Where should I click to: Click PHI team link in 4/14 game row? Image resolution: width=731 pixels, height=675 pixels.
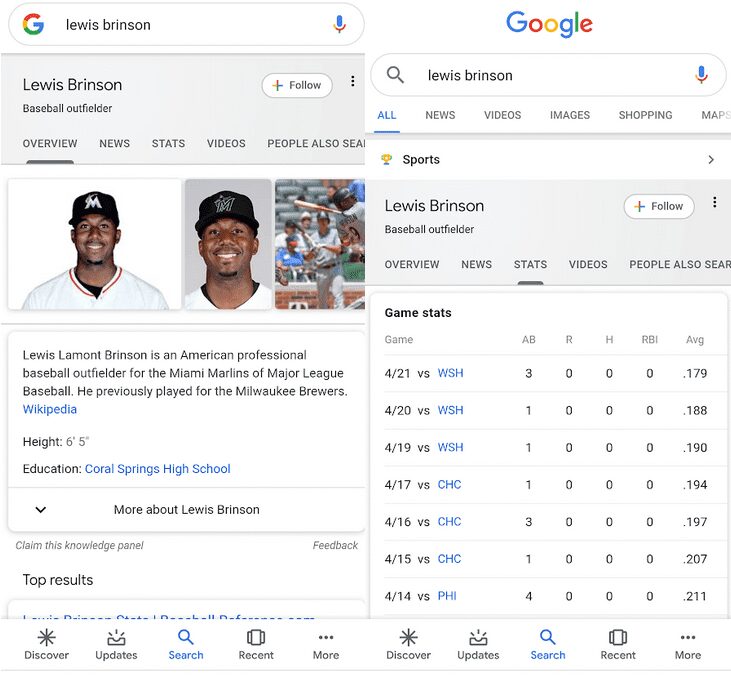click(x=447, y=596)
